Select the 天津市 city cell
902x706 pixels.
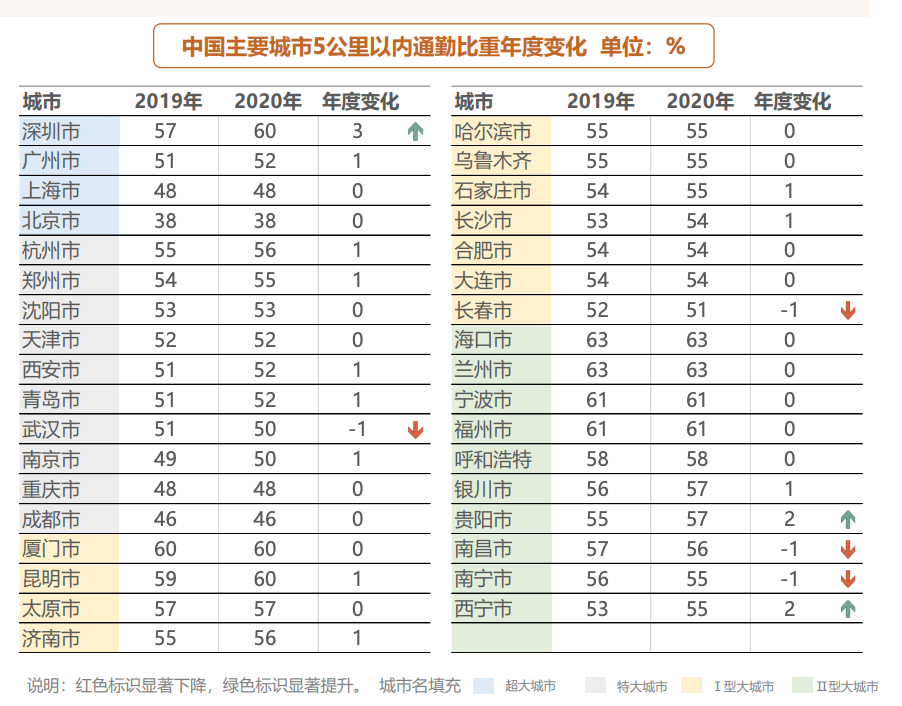coord(69,340)
